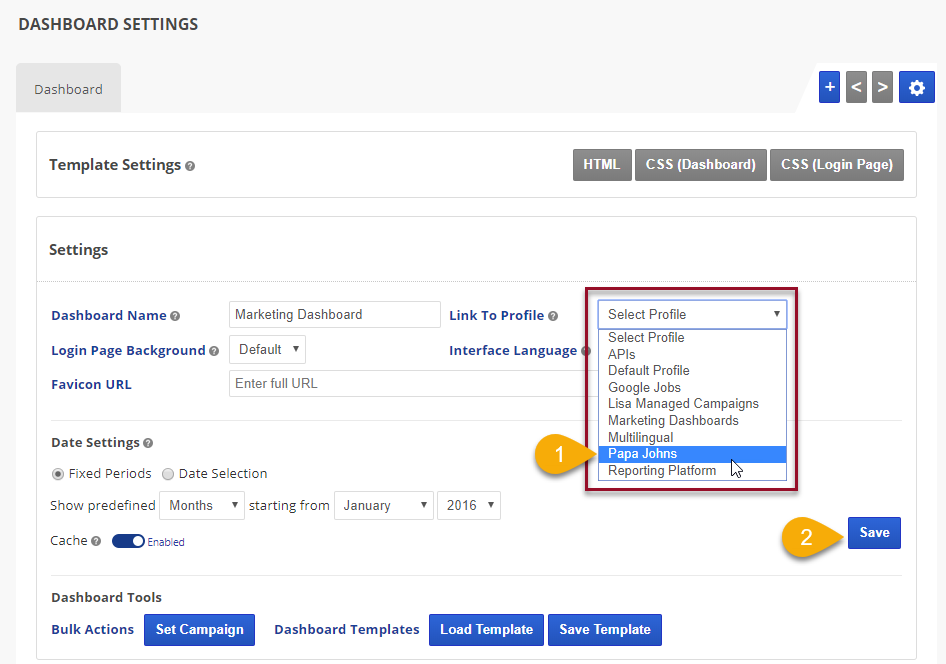Click help icon beside Login Page Background
Image resolution: width=946 pixels, height=664 pixels.
coord(214,351)
